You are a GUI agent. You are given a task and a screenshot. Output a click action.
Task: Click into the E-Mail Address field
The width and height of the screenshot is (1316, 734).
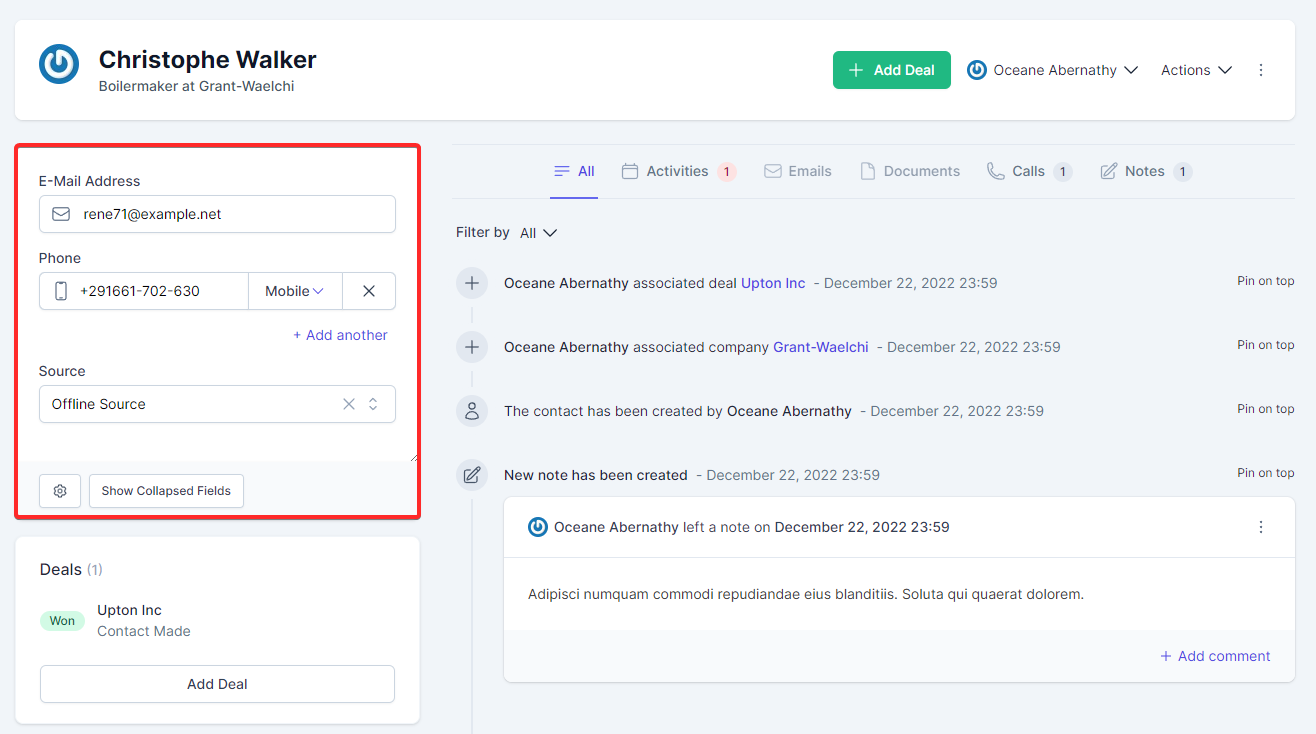pos(230,214)
